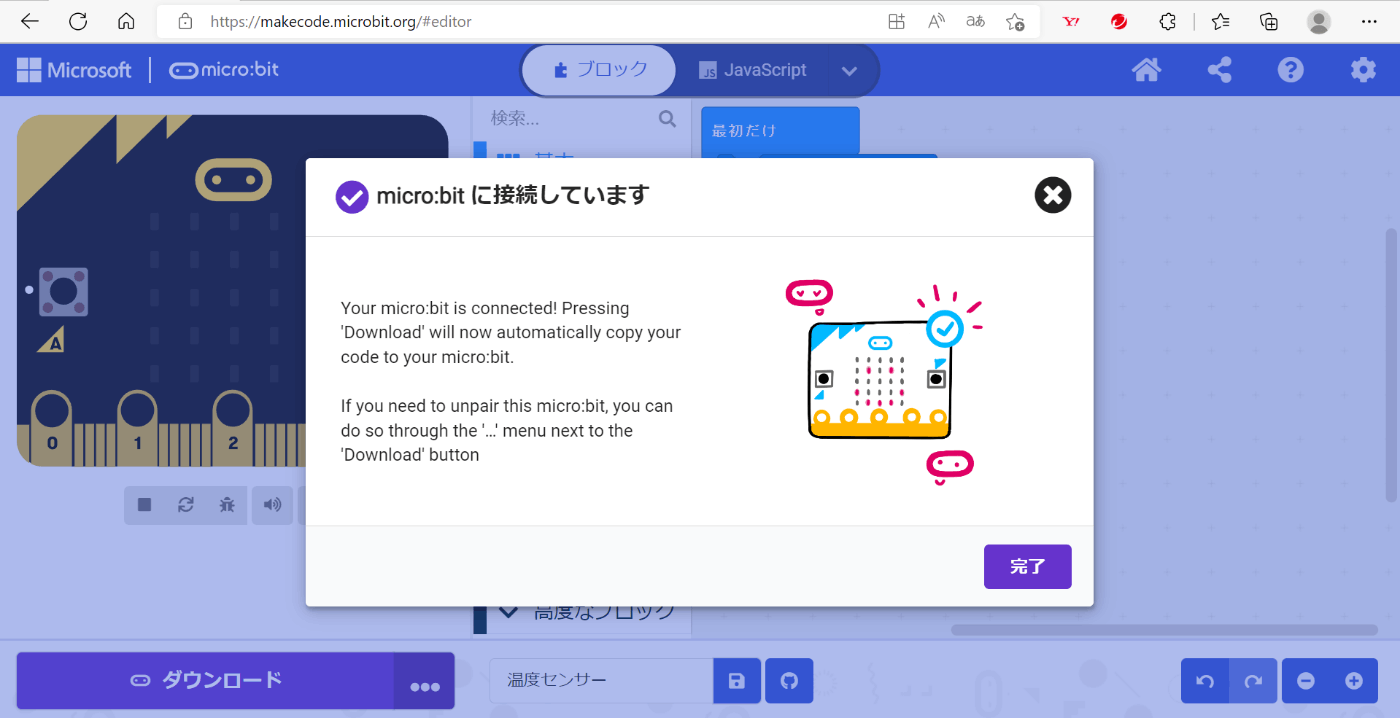Image resolution: width=1400 pixels, height=718 pixels.
Task: Open the language dropdown next to JavaScript
Action: [x=850, y=70]
